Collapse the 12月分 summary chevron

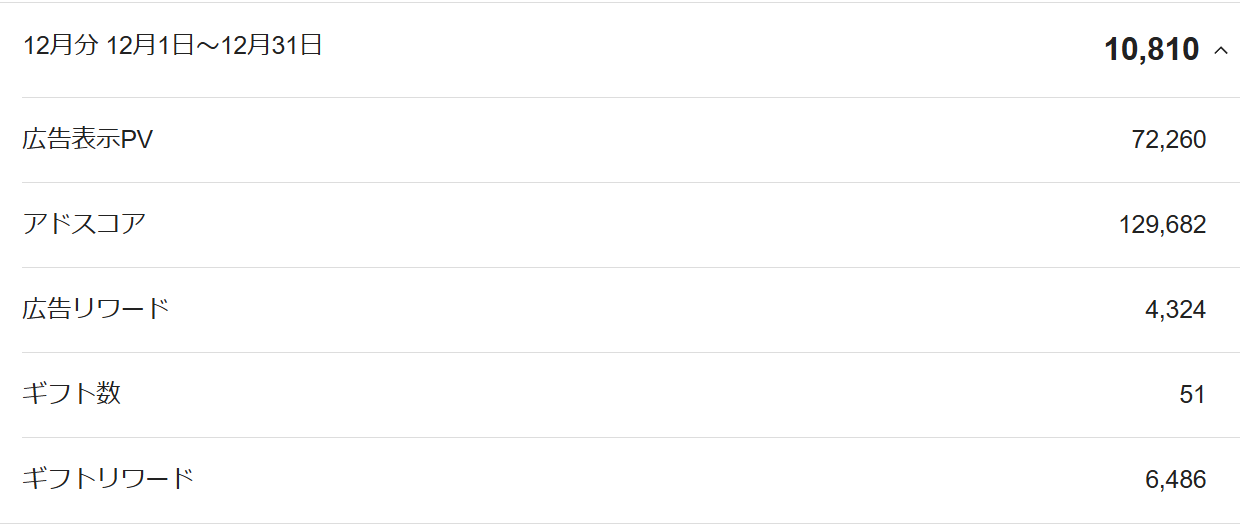(x=1220, y=50)
